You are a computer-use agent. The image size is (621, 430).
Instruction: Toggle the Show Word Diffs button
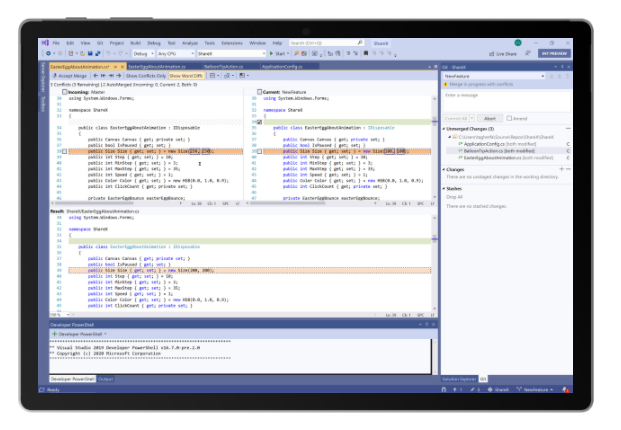186,76
